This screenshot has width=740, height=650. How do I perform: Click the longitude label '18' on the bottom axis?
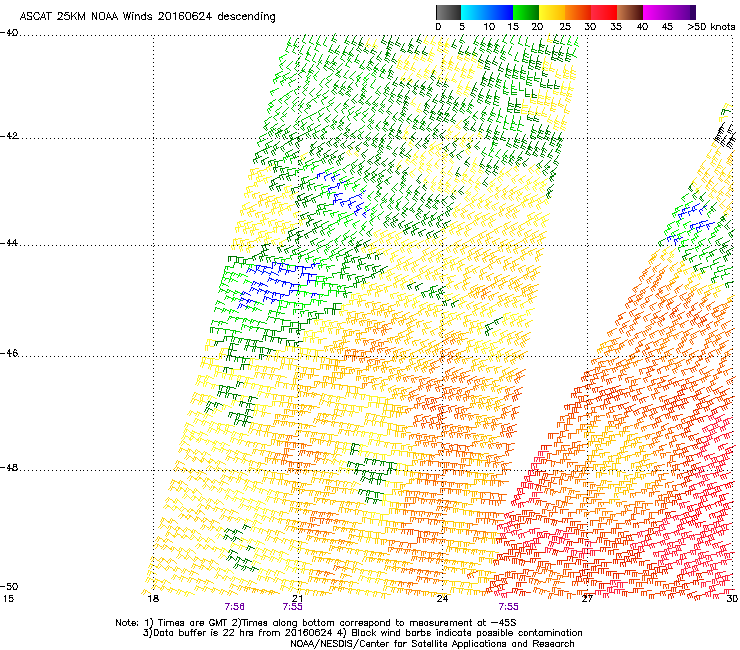(153, 599)
